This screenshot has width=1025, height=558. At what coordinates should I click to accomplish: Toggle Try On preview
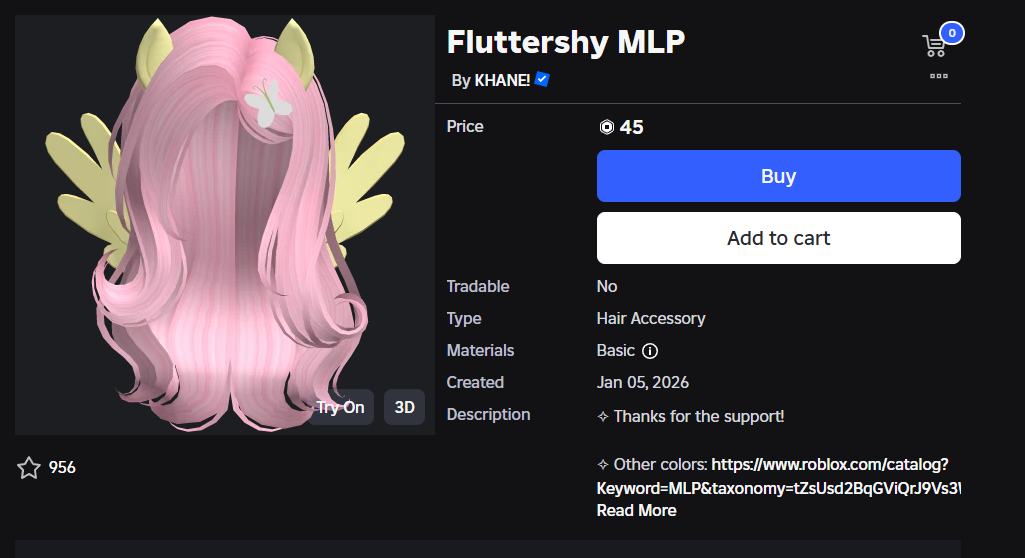point(341,407)
